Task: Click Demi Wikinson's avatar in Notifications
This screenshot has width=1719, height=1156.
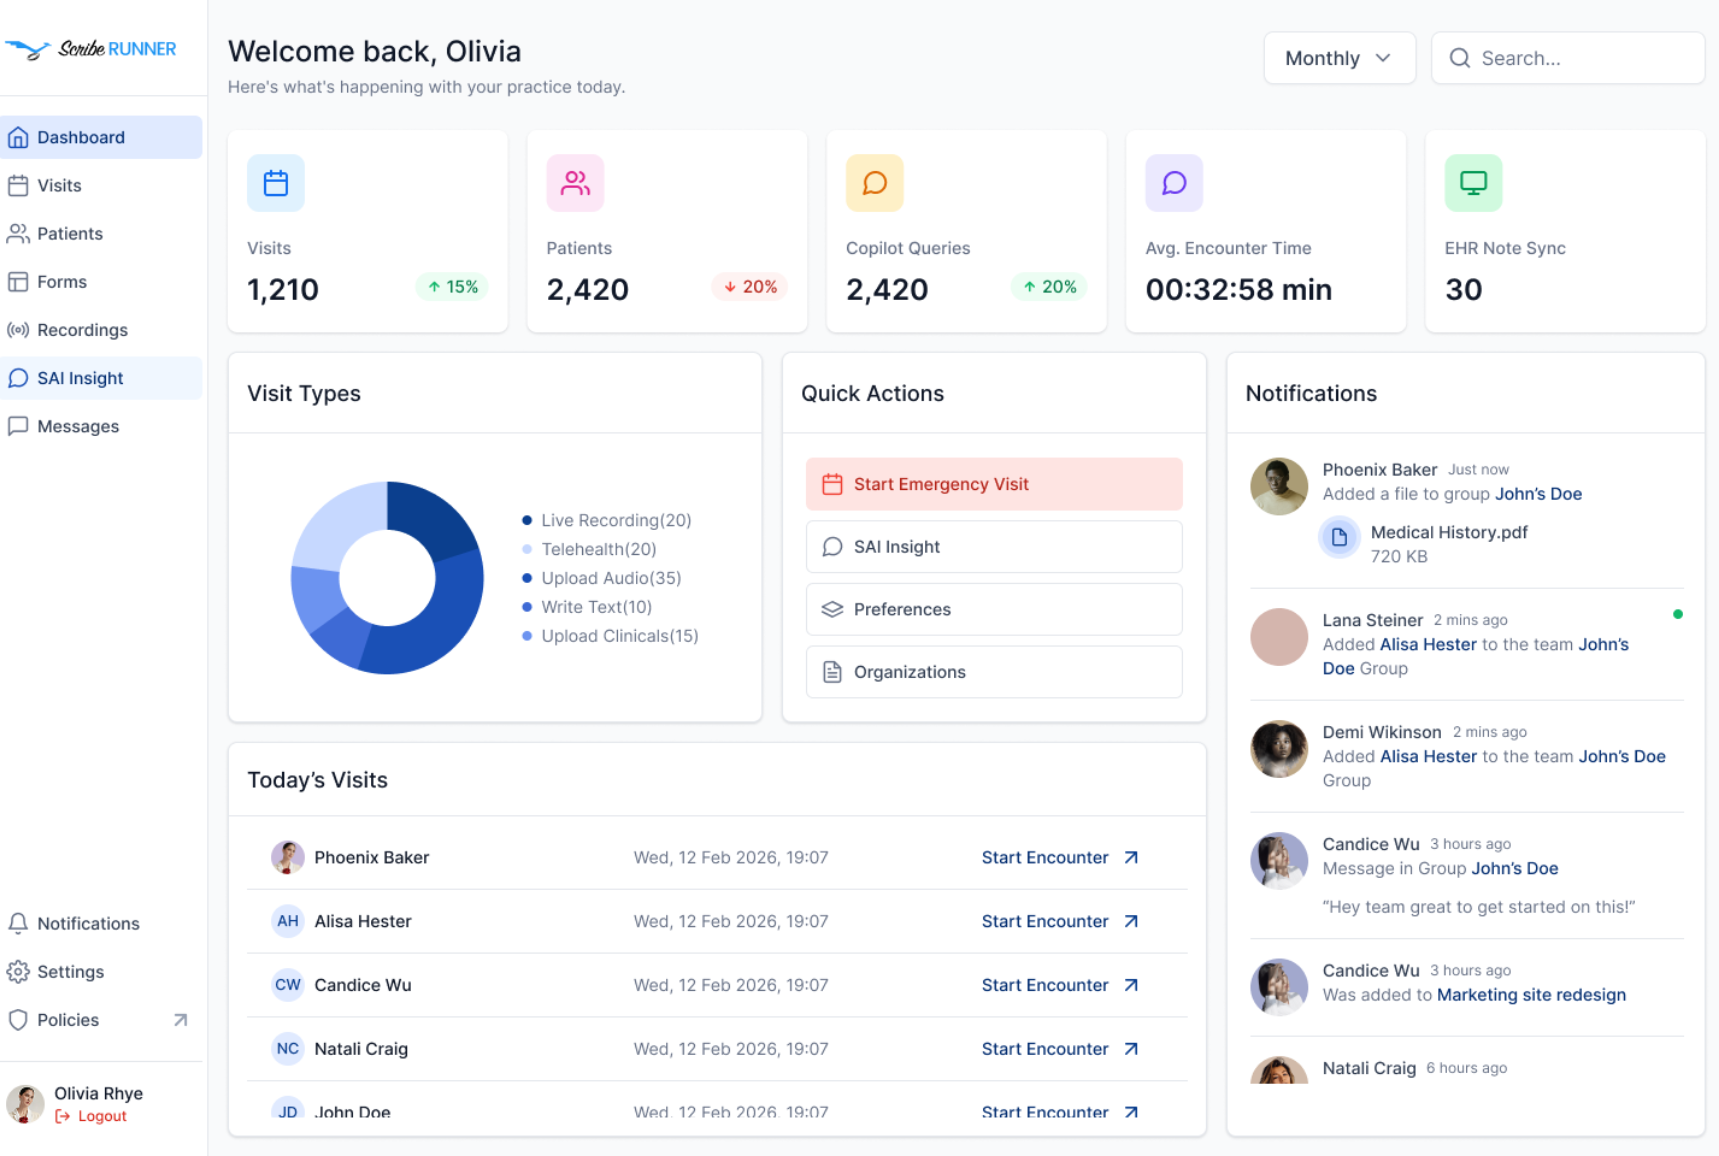Action: click(1278, 749)
